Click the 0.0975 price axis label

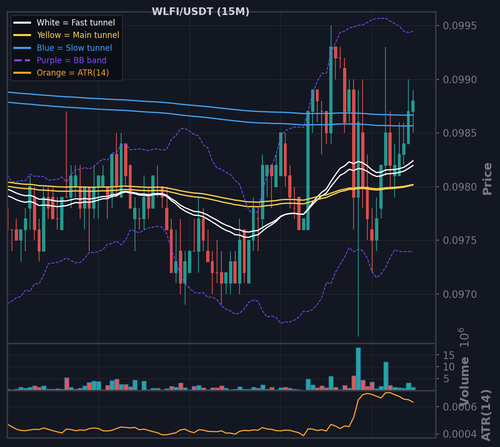(x=460, y=241)
